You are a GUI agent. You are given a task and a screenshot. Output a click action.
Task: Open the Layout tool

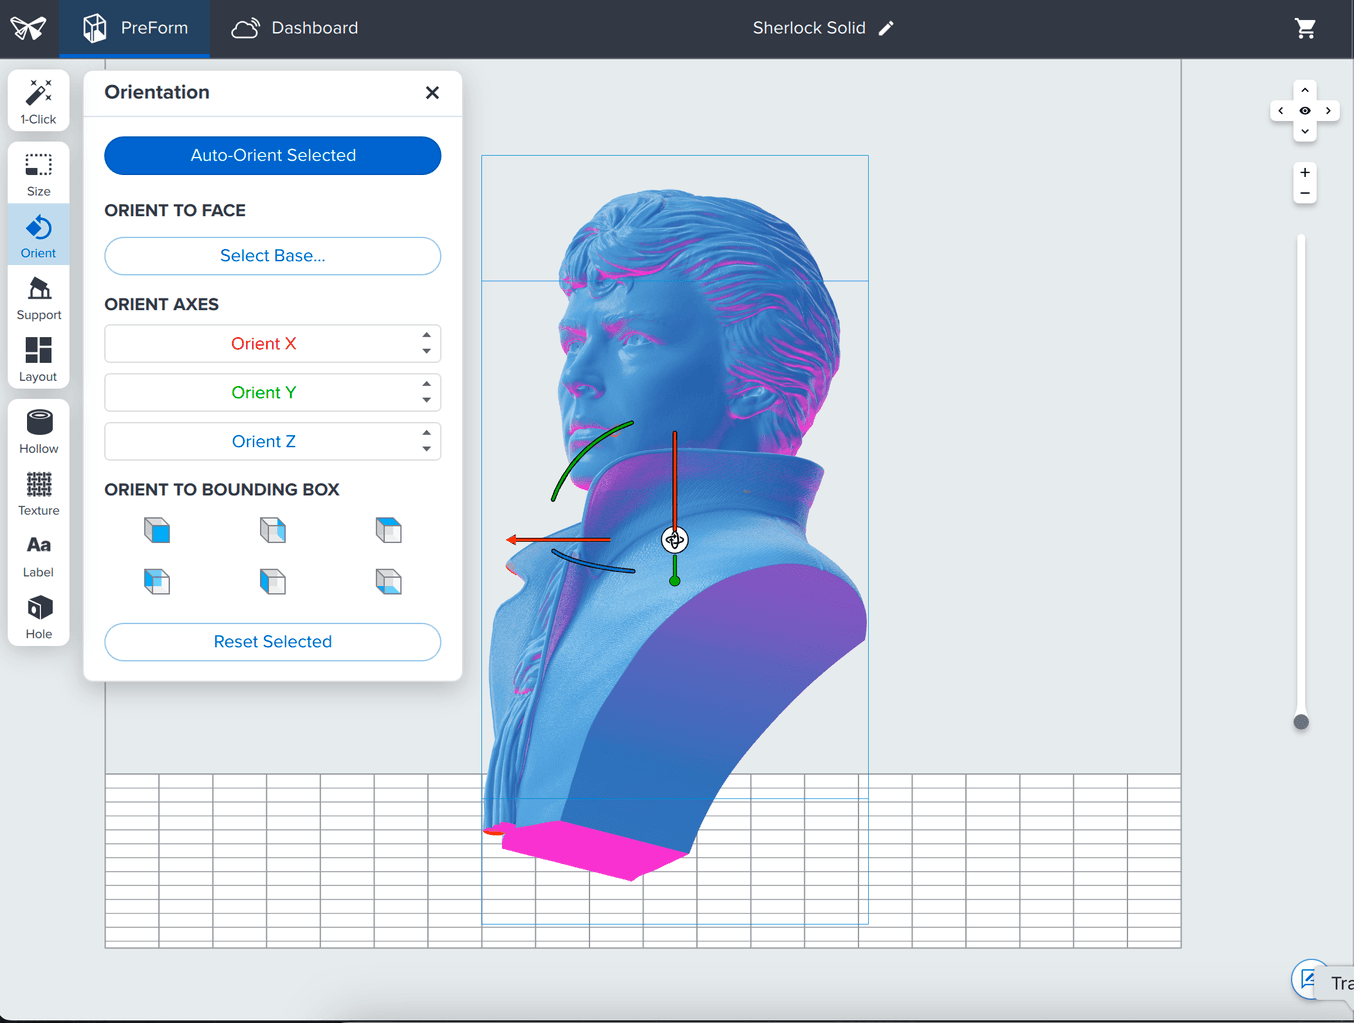pos(38,359)
